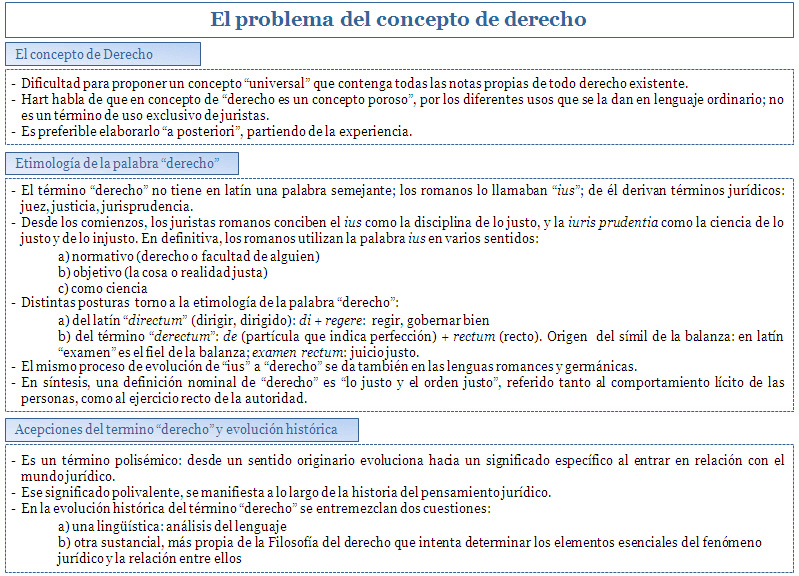The image size is (799, 576).
Task: Click item "a) una lingüística: análisis del lenguaje"
Action: tap(173, 526)
